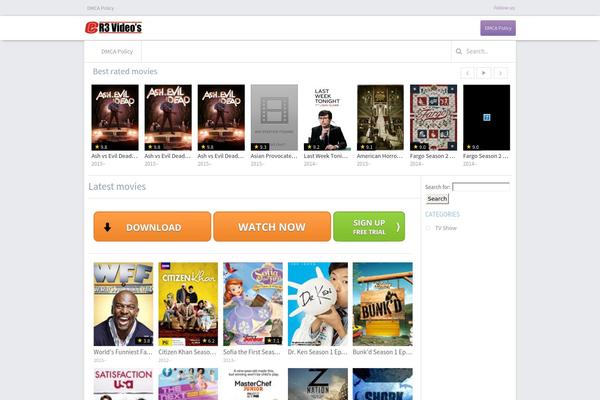600x400 pixels.
Task: Open the black placeholder Fargo Season 2 poster
Action: tap(486, 118)
